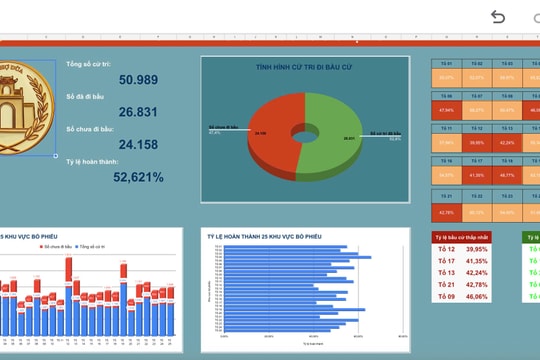
Task: Select the voted count value 26.831
Action: [138, 112]
